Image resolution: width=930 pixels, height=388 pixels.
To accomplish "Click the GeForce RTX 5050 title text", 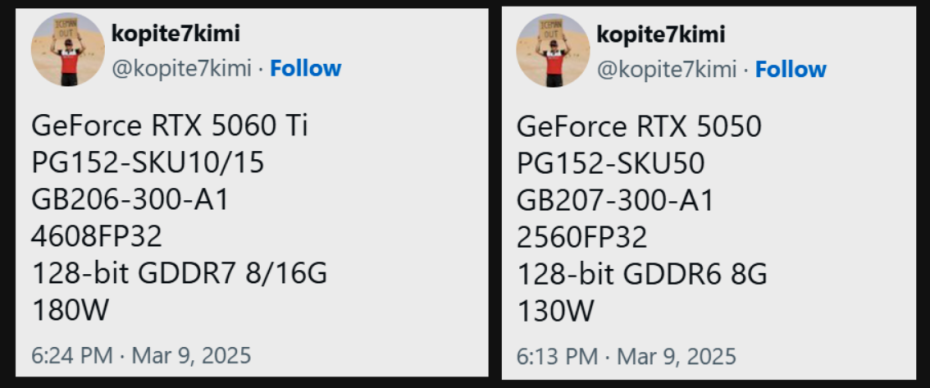I will 639,127.
